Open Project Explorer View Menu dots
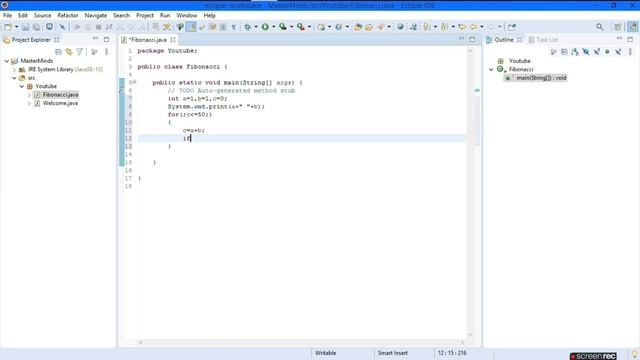Viewport: 640px width, 360px height. (x=107, y=52)
